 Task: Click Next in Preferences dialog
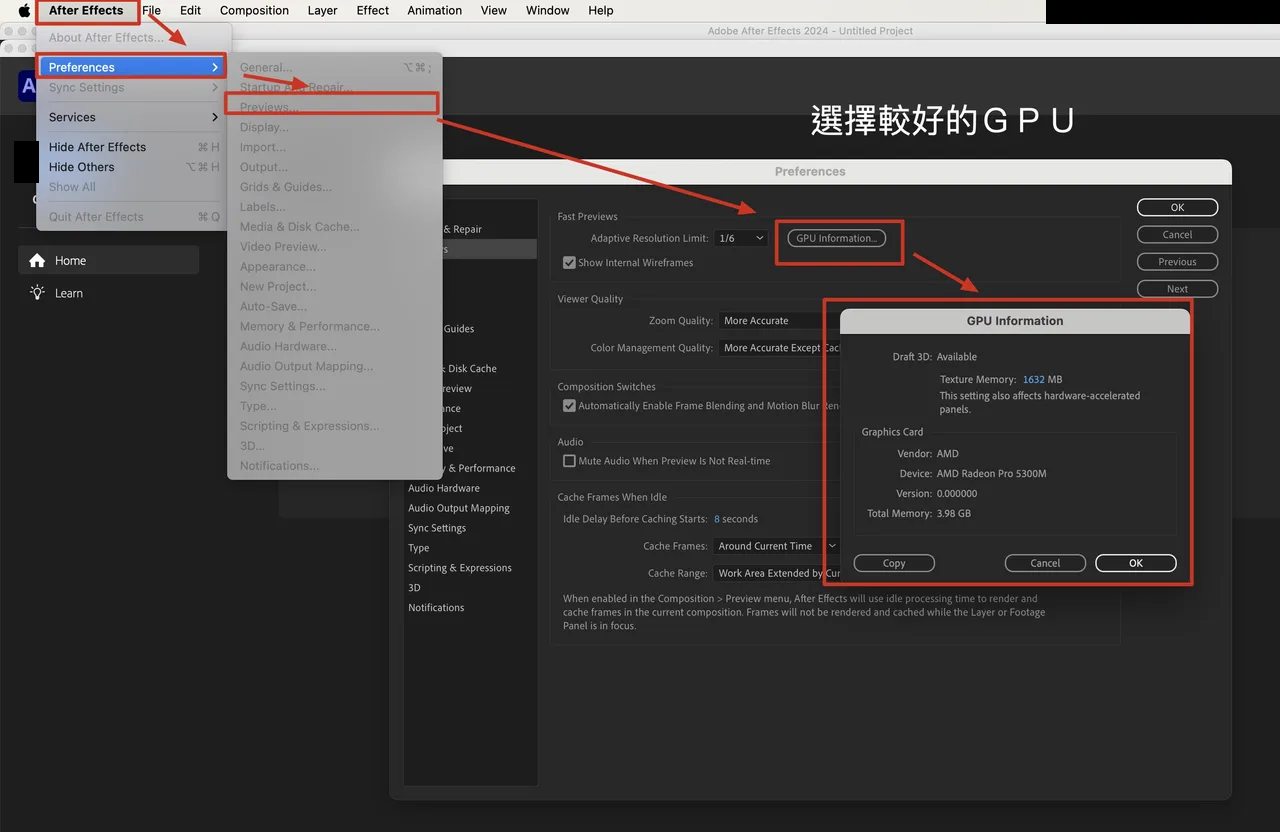[1177, 288]
